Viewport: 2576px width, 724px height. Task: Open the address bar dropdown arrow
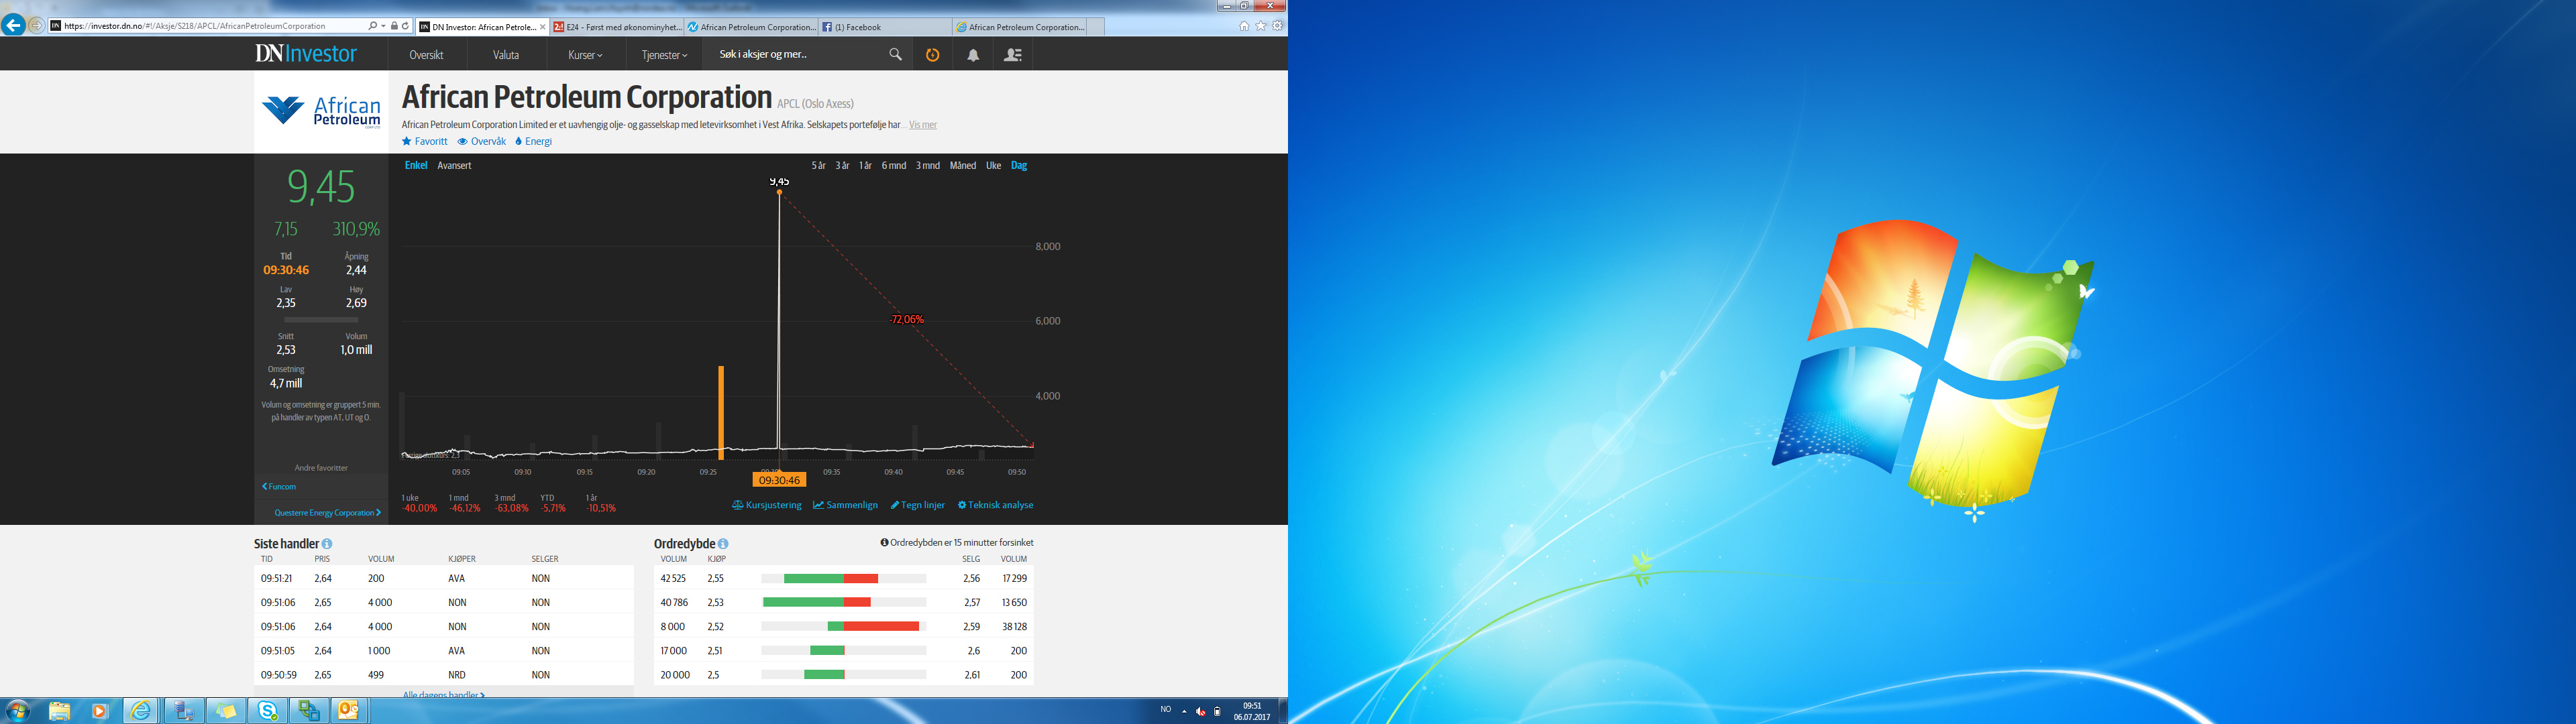pyautogui.click(x=384, y=26)
